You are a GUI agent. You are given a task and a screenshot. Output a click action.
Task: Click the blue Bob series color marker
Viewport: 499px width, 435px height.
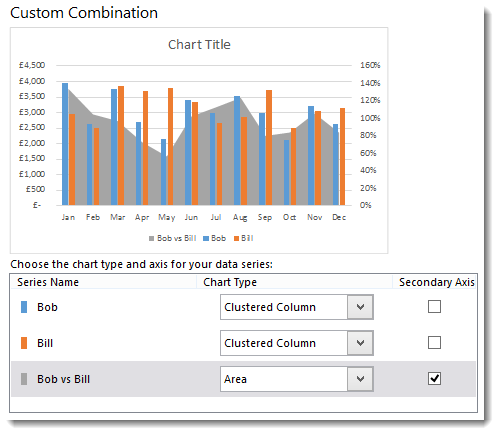(x=24, y=307)
